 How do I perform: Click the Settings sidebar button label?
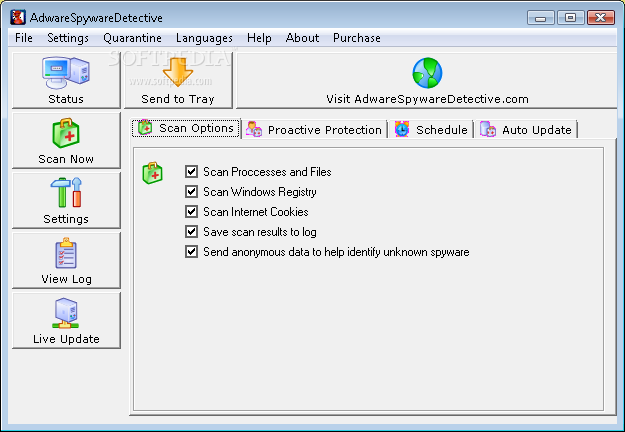point(66,219)
